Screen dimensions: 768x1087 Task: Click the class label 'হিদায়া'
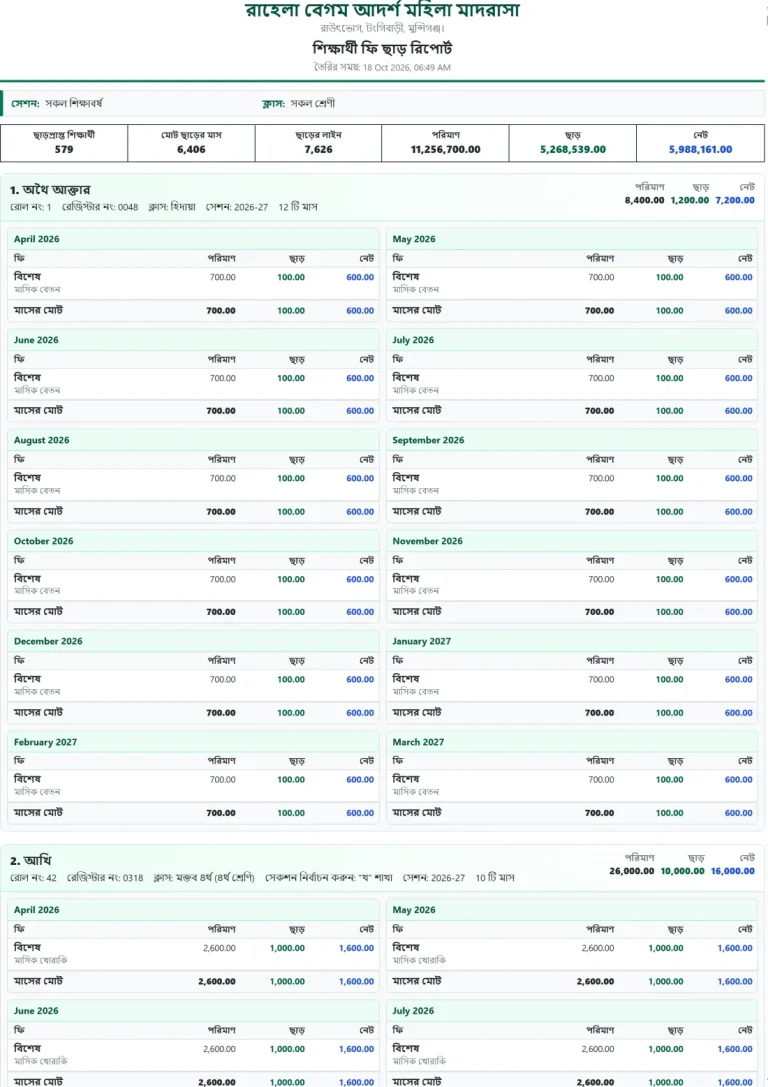tap(183, 207)
